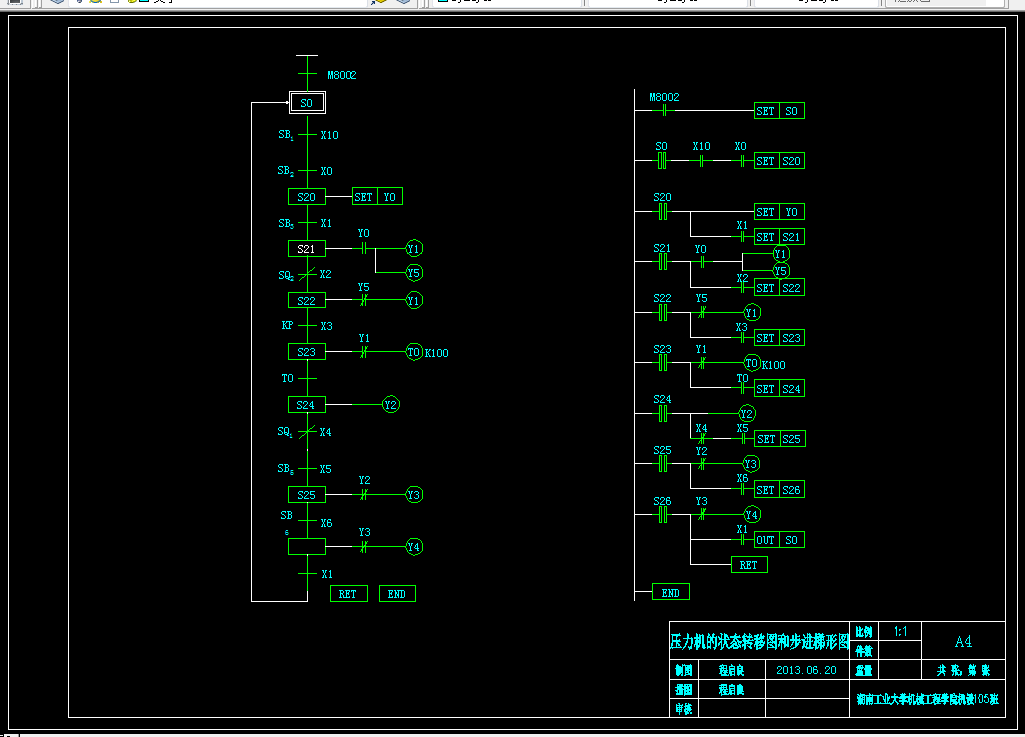The height and width of the screenshot is (737, 1025).
Task: Click the SET S21 box in ladder diagram
Action: [779, 237]
